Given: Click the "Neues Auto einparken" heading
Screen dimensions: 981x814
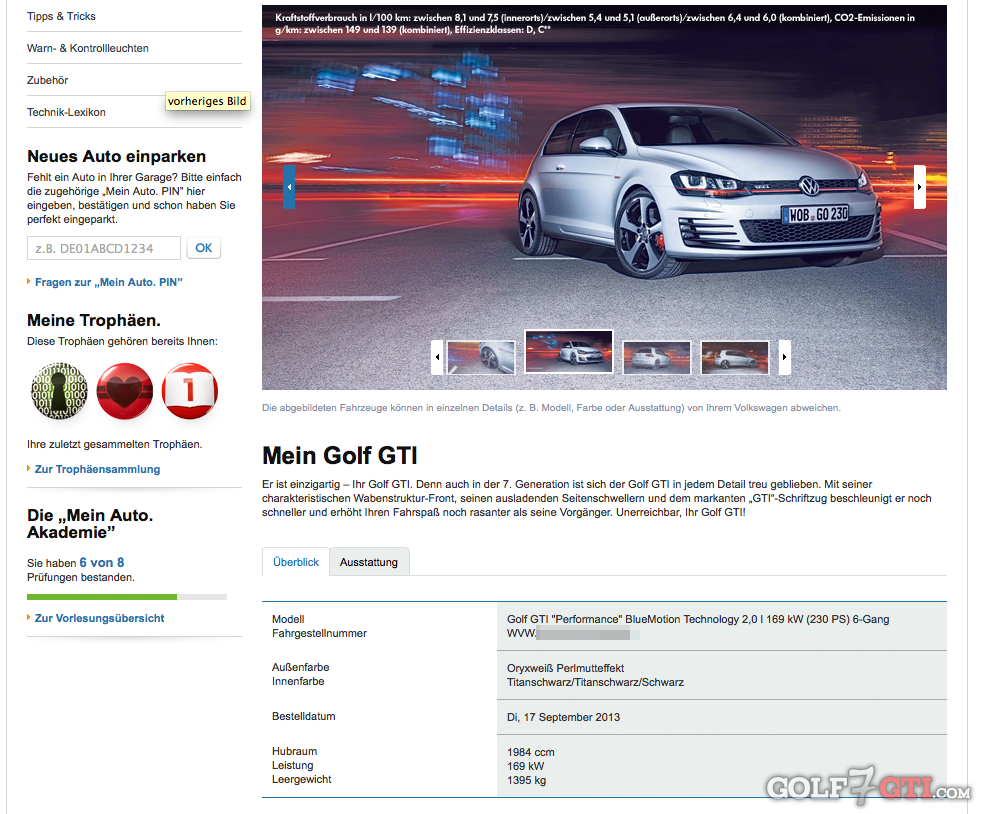Looking at the screenshot, I should click(x=116, y=156).
